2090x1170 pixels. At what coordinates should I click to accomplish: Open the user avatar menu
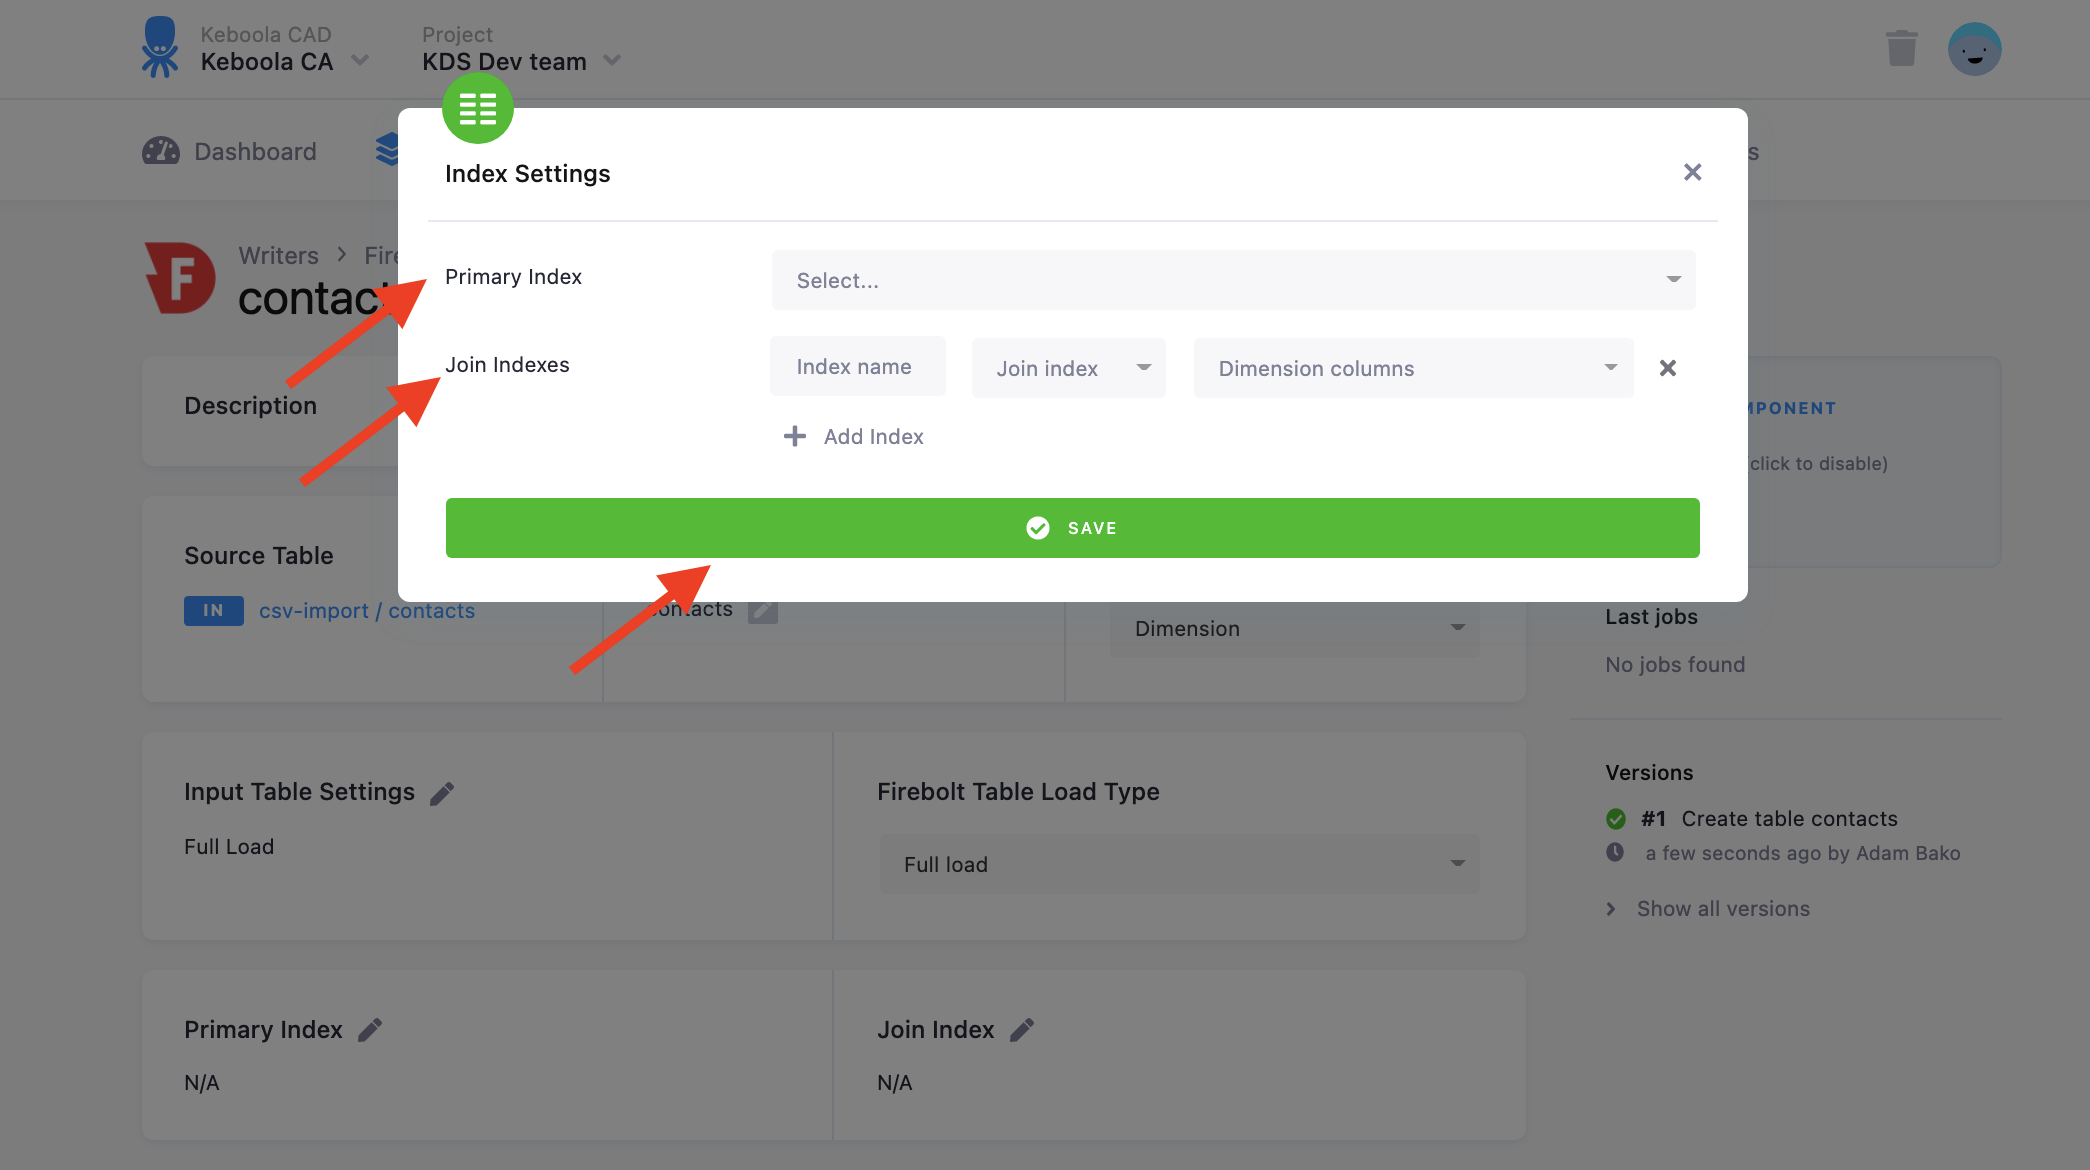pos(1974,49)
